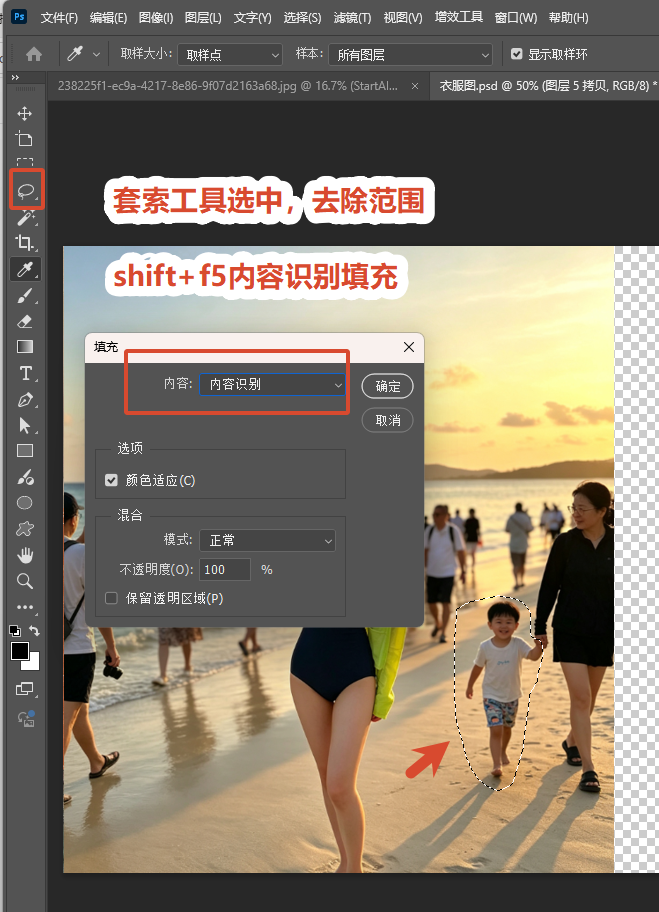Open the 模式 blend mode dropdown
Screen dimensions: 659x912
click(268, 540)
